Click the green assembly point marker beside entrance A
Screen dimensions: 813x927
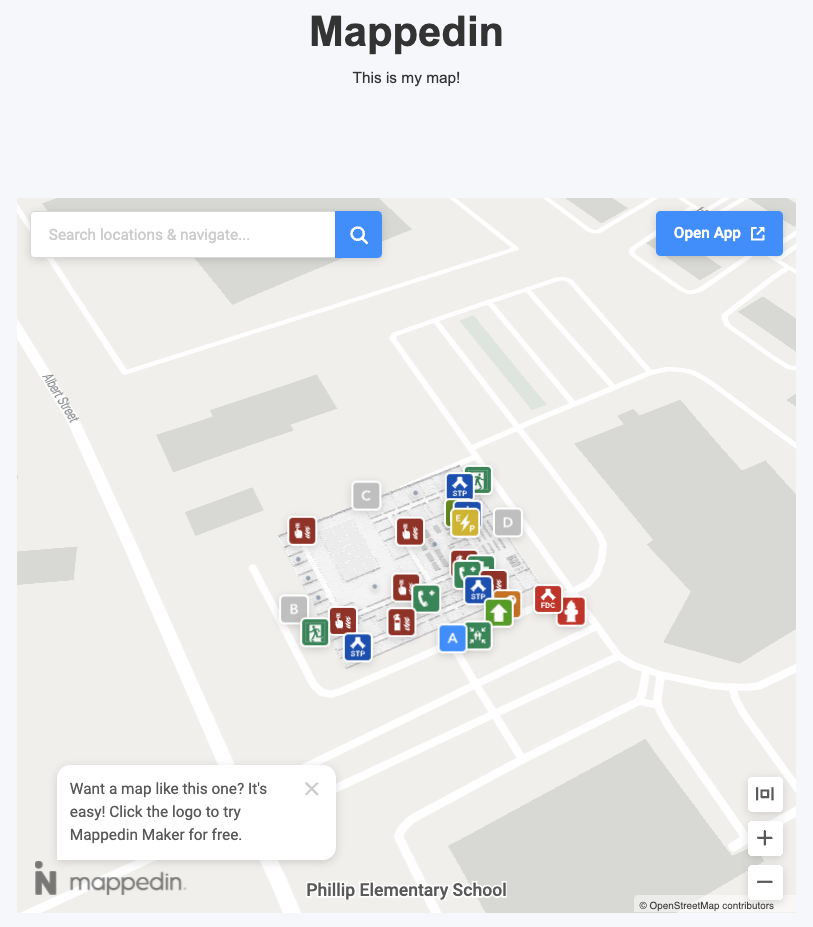pos(478,637)
